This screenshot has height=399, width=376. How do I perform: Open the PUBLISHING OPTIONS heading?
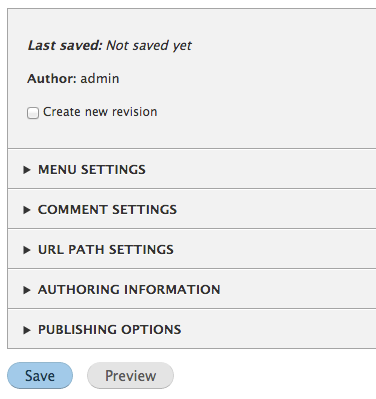click(x=109, y=330)
